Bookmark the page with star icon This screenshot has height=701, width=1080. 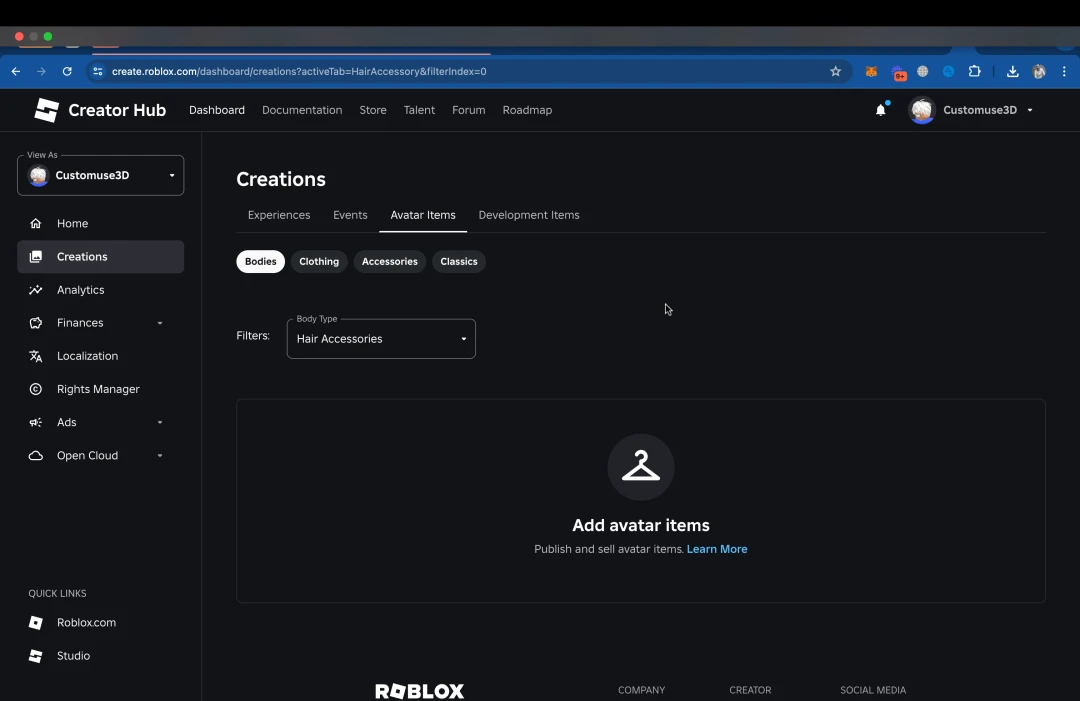coord(835,71)
